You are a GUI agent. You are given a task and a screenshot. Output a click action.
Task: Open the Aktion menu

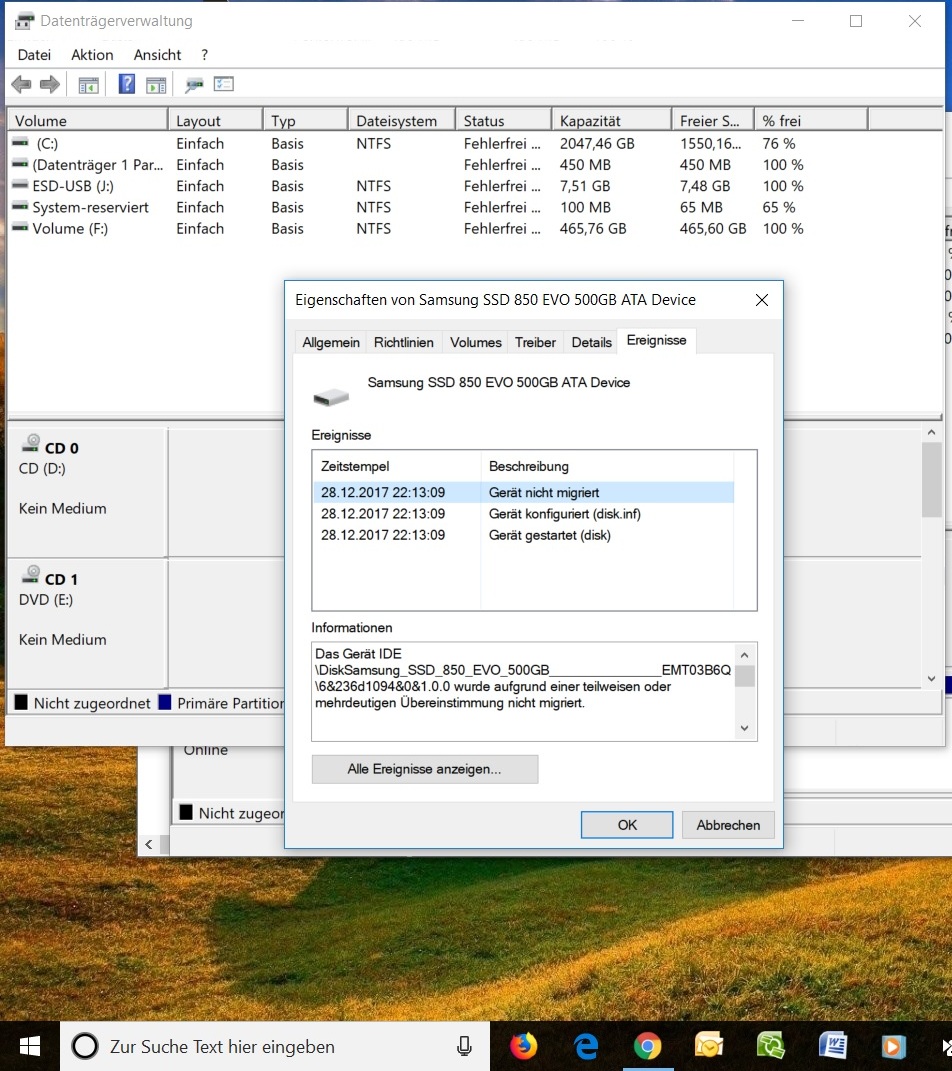click(92, 55)
